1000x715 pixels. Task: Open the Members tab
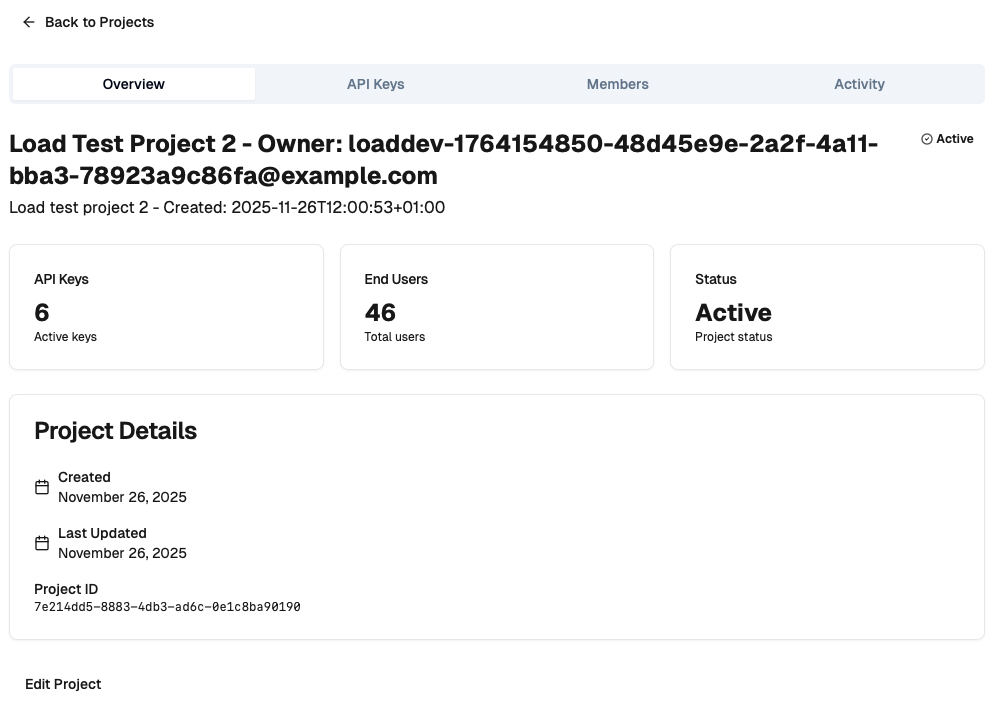[617, 84]
